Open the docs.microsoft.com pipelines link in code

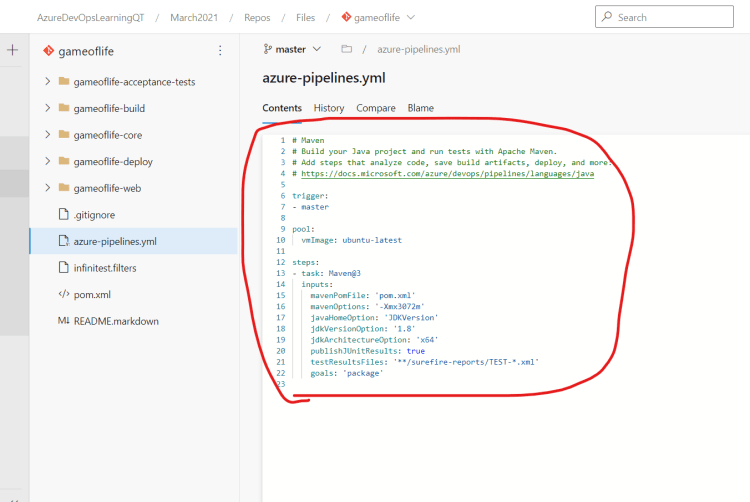point(447,174)
